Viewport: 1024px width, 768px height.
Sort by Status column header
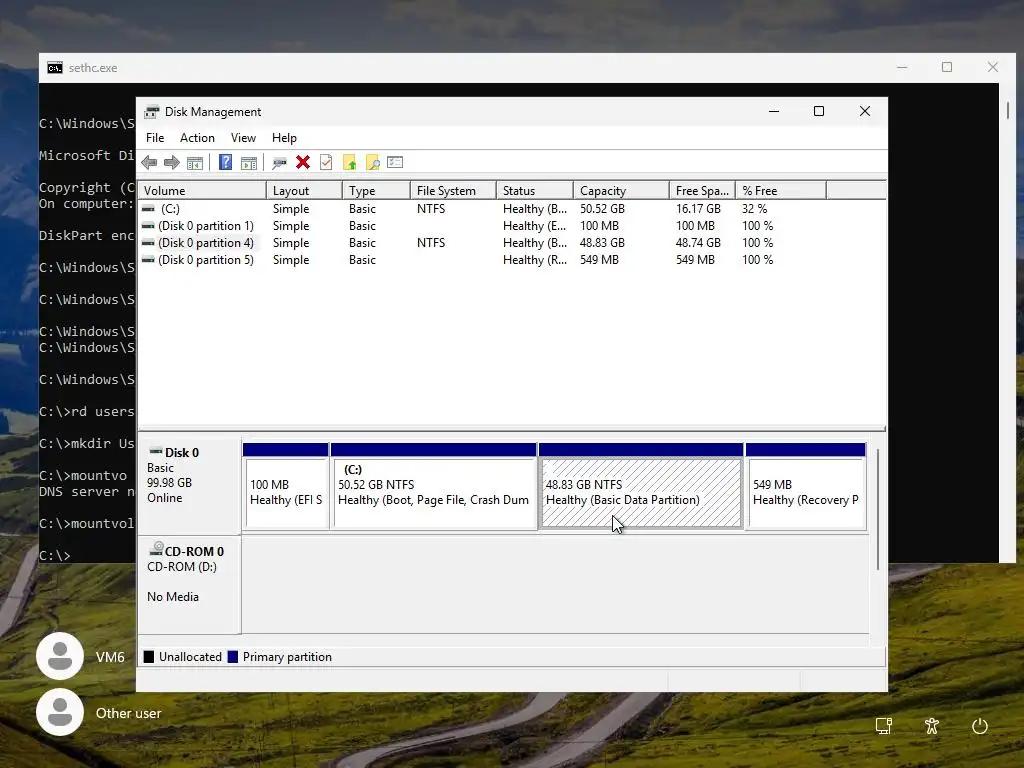pos(535,191)
